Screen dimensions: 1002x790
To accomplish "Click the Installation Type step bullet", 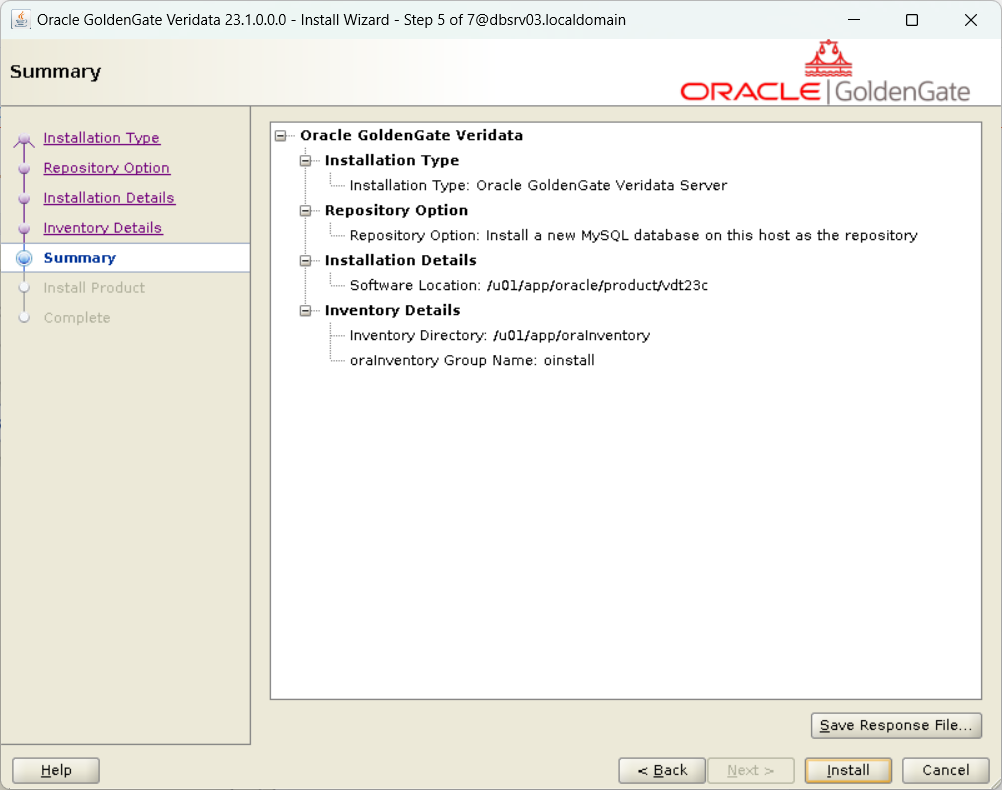I will click(x=24, y=139).
